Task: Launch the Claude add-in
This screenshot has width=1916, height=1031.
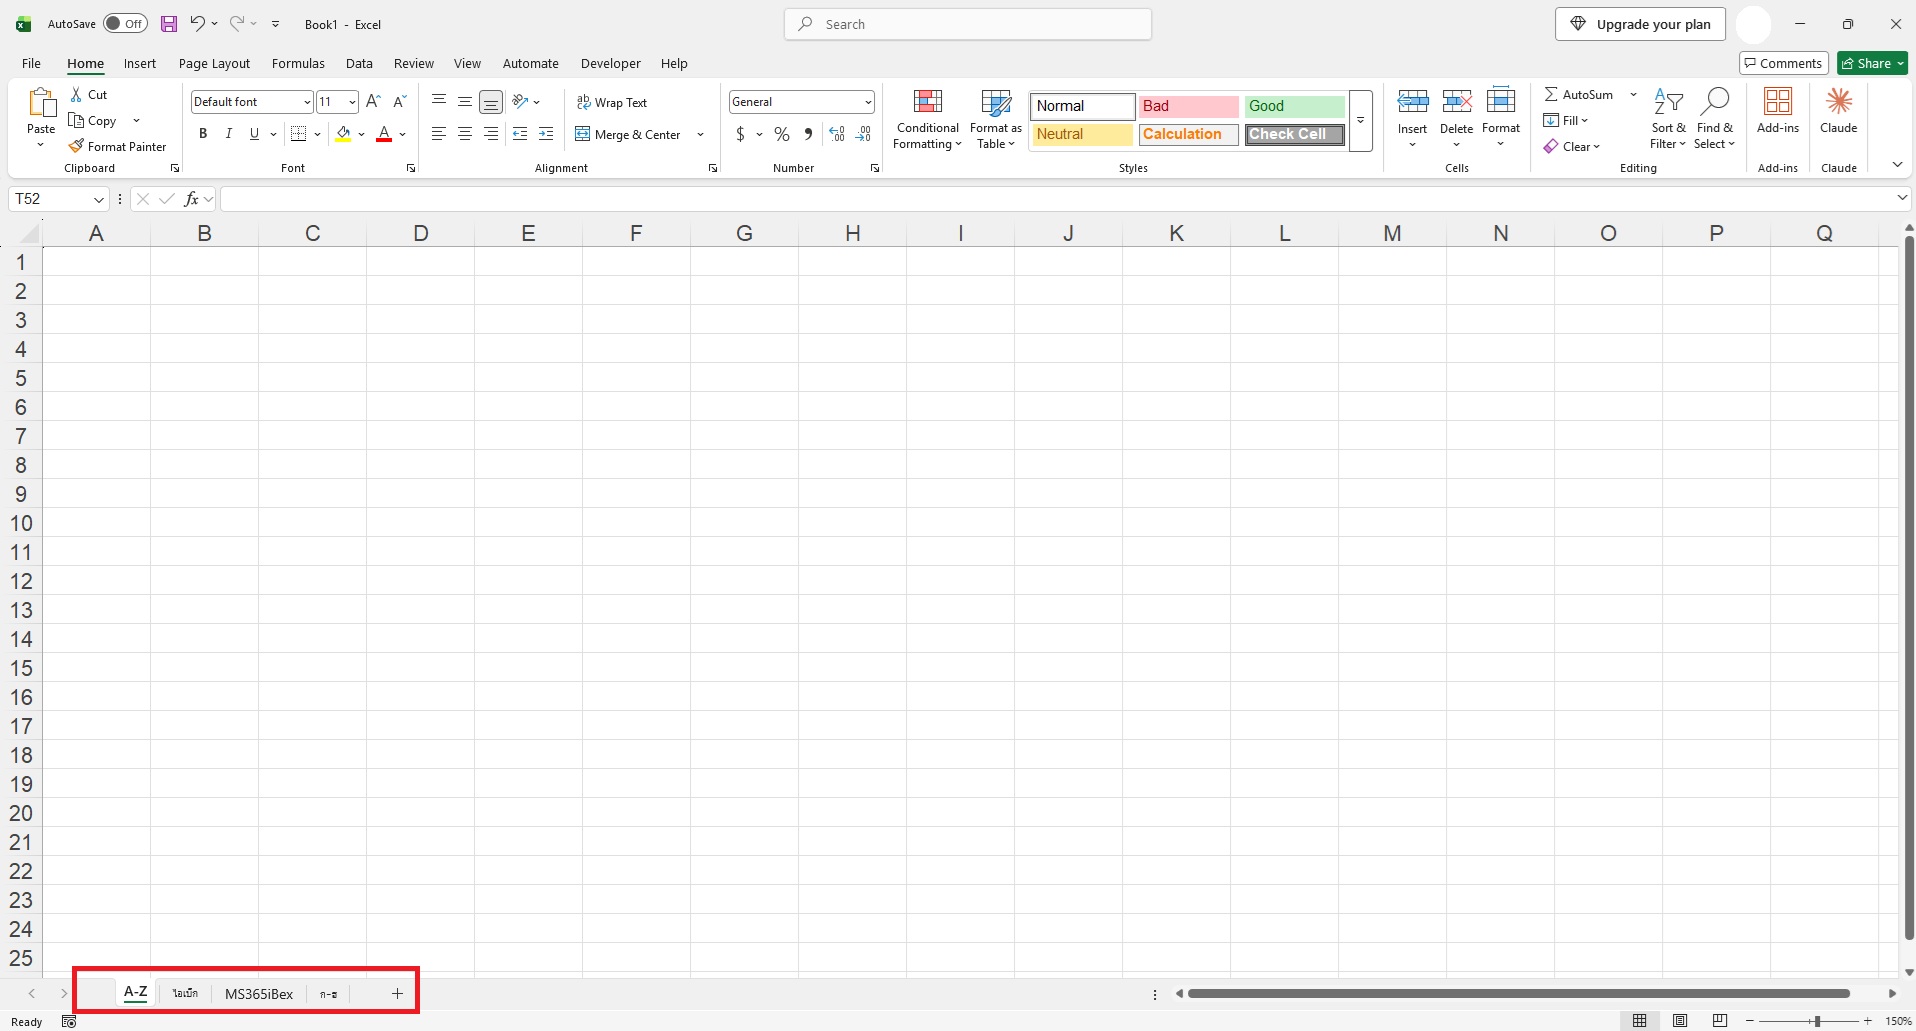Action: (1839, 111)
